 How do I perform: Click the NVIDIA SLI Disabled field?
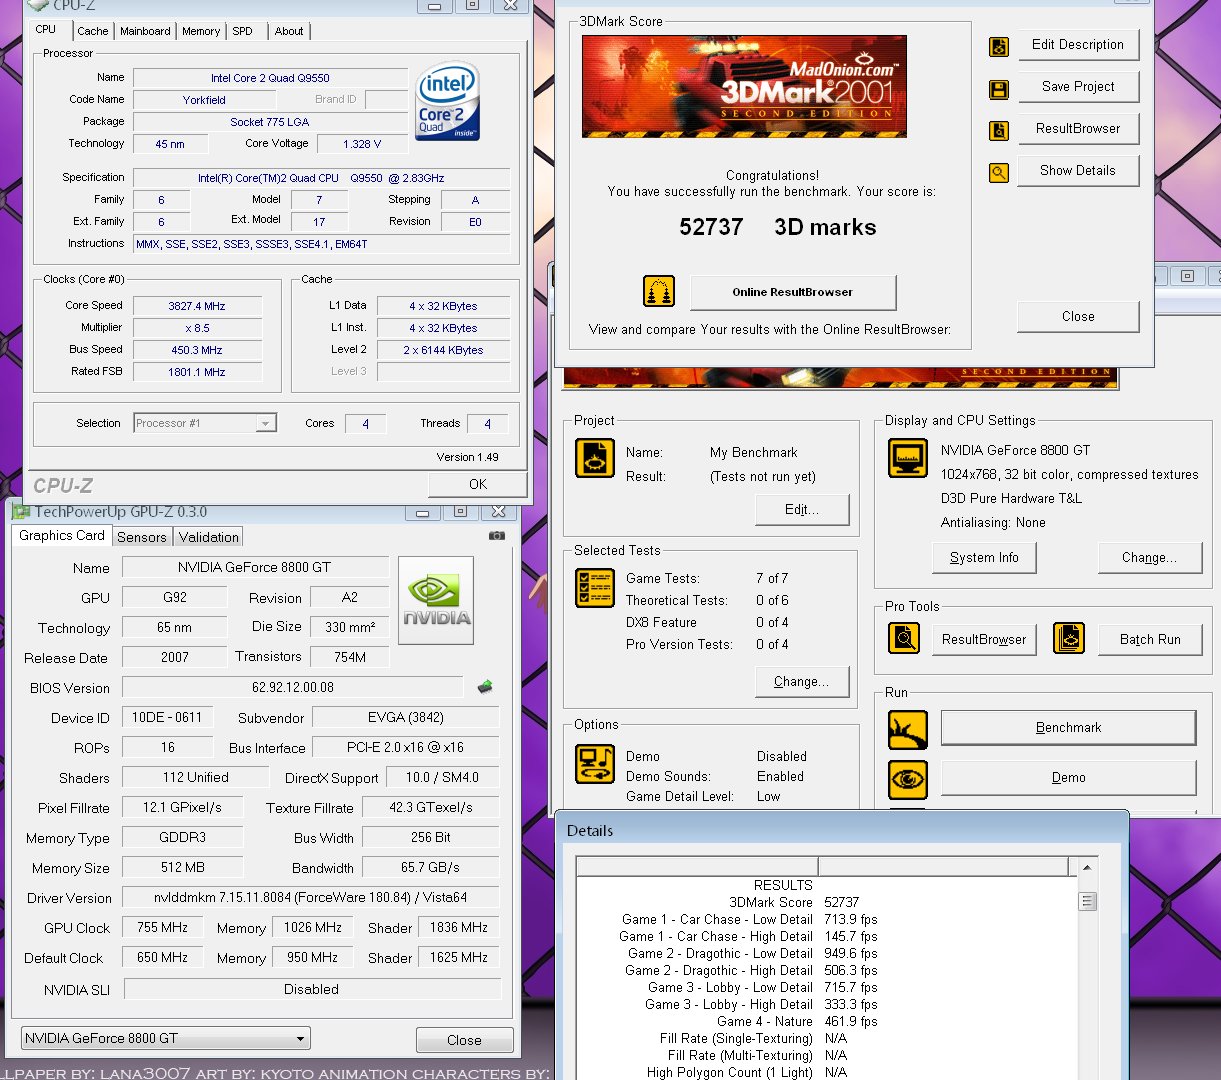(311, 990)
